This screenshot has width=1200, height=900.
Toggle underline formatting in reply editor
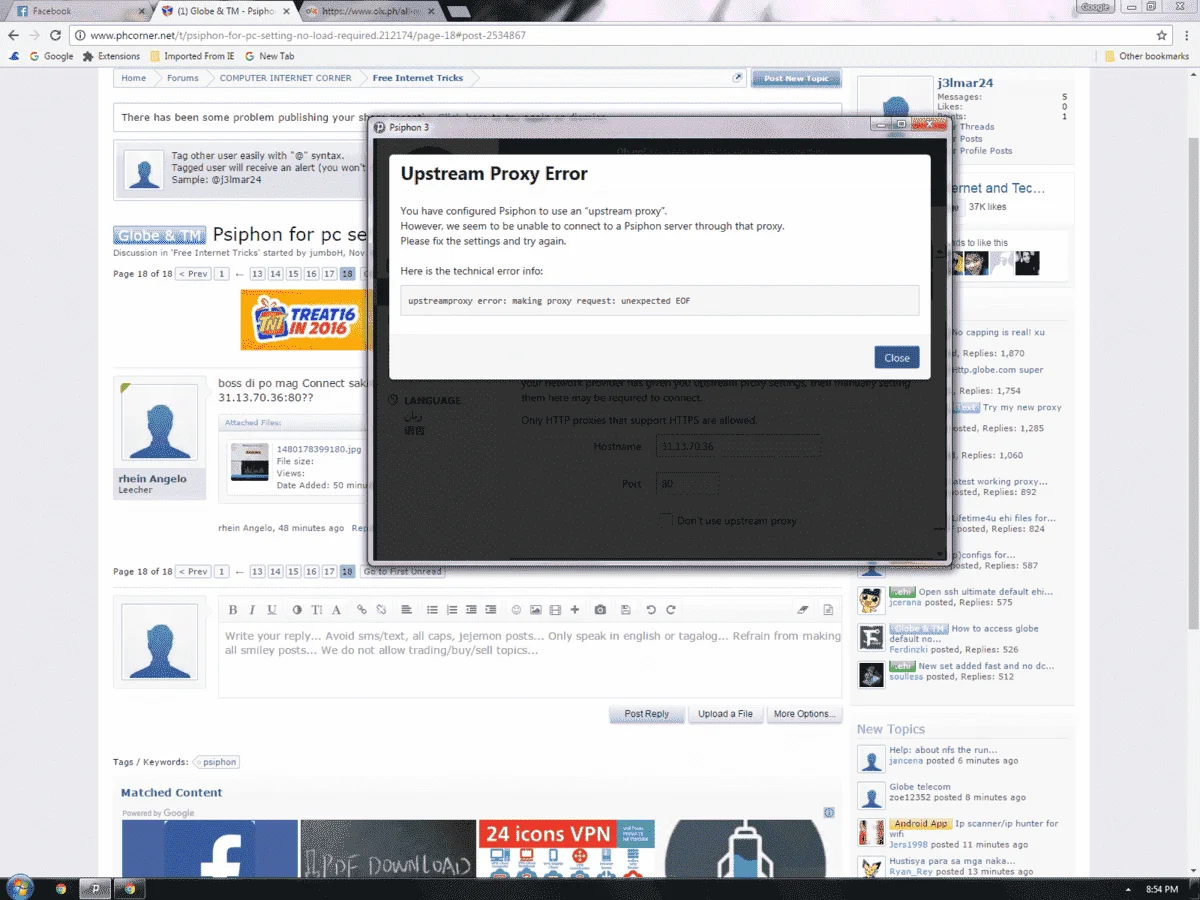(x=271, y=610)
